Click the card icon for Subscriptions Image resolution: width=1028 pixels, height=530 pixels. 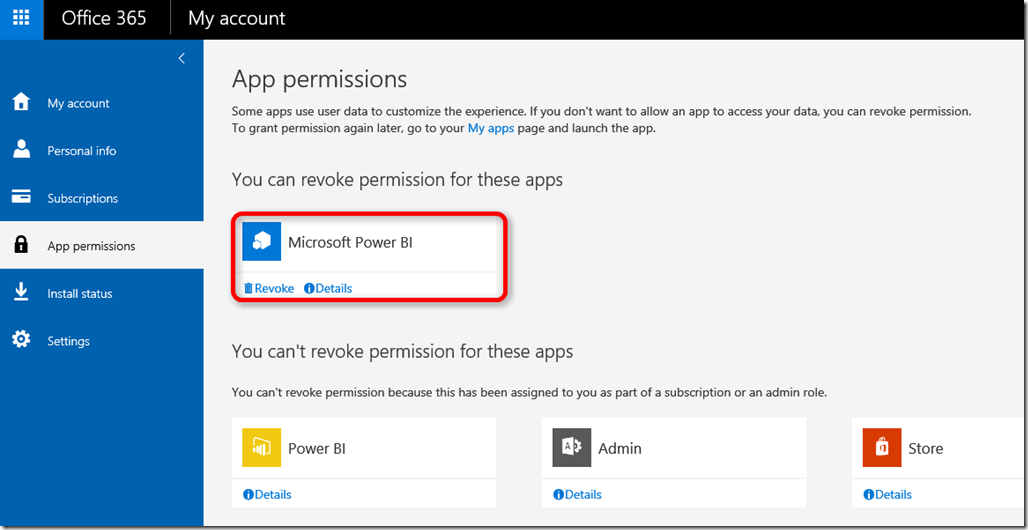[x=22, y=197]
